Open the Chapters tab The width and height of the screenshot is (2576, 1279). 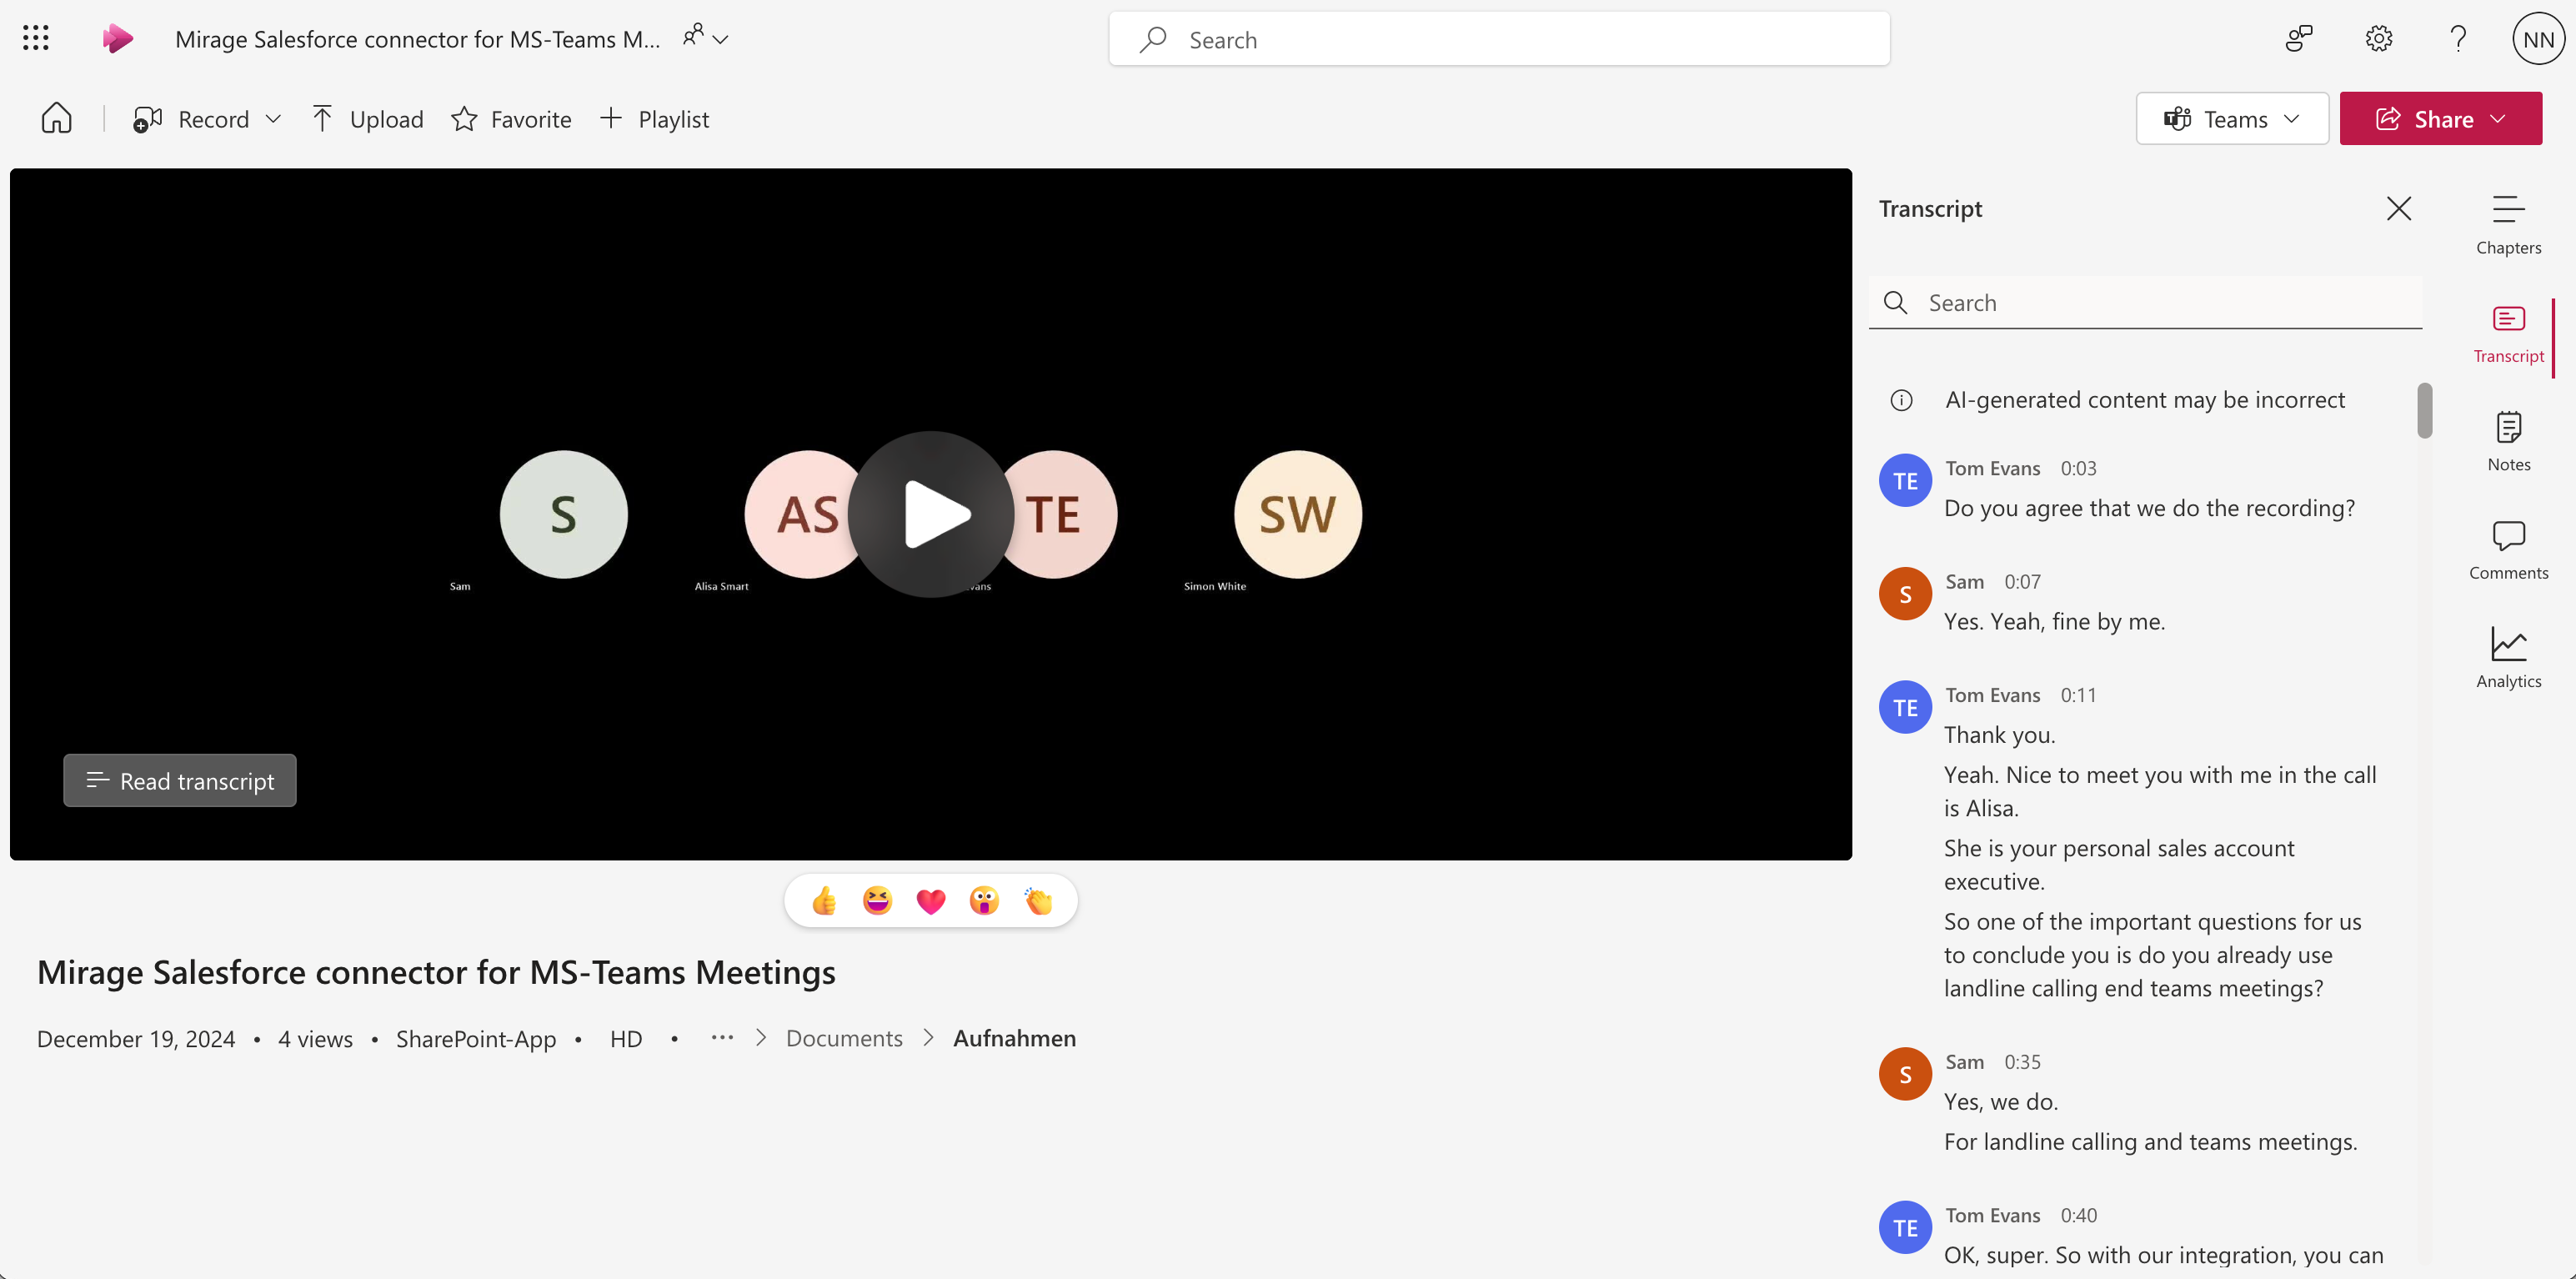pos(2508,225)
